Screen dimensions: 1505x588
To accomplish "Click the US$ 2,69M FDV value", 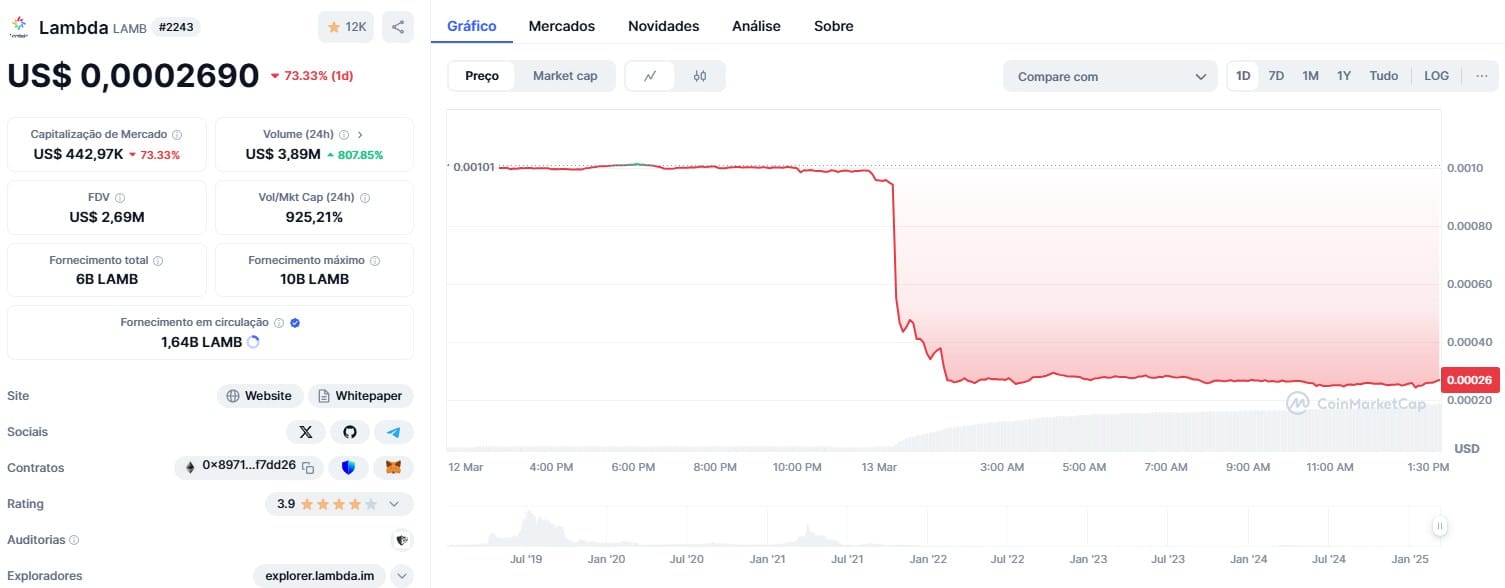I will [x=107, y=217].
